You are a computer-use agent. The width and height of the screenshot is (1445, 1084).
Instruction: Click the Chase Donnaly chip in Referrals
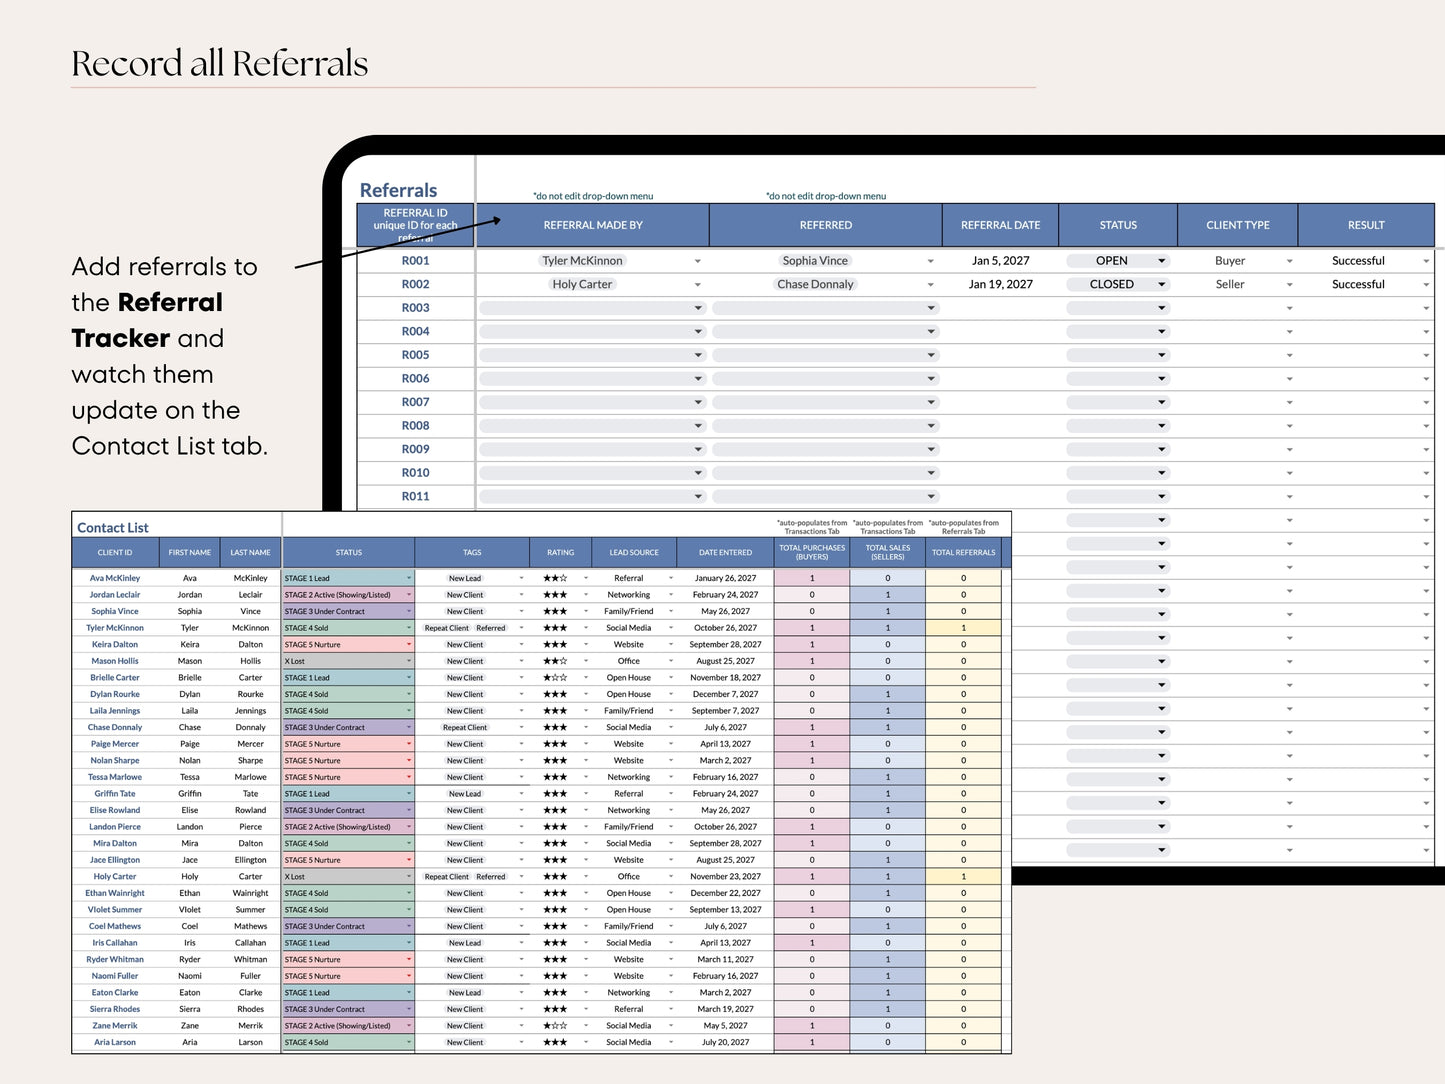pos(815,285)
